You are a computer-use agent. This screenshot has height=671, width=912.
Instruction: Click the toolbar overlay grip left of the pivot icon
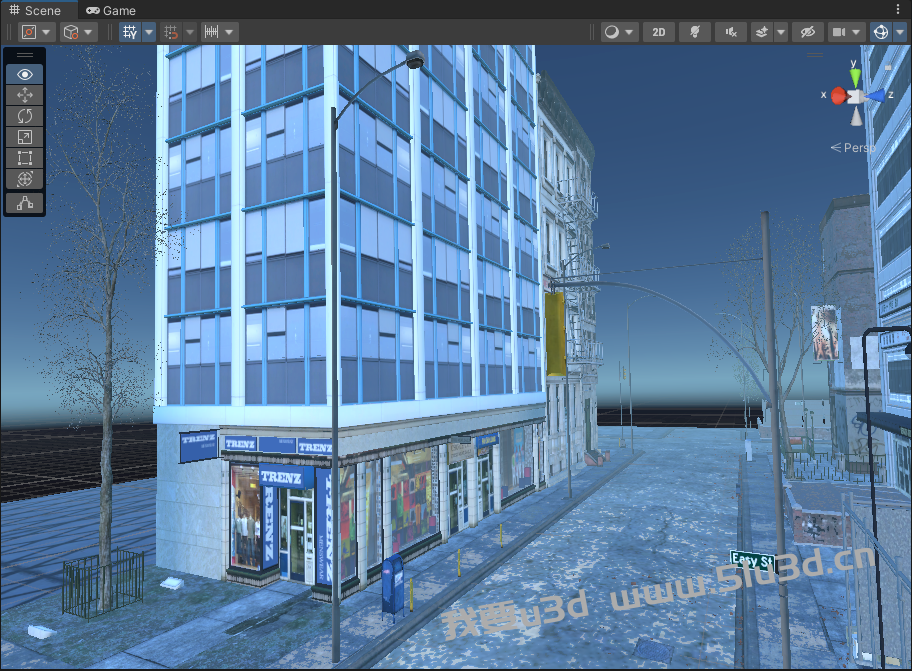click(9, 32)
